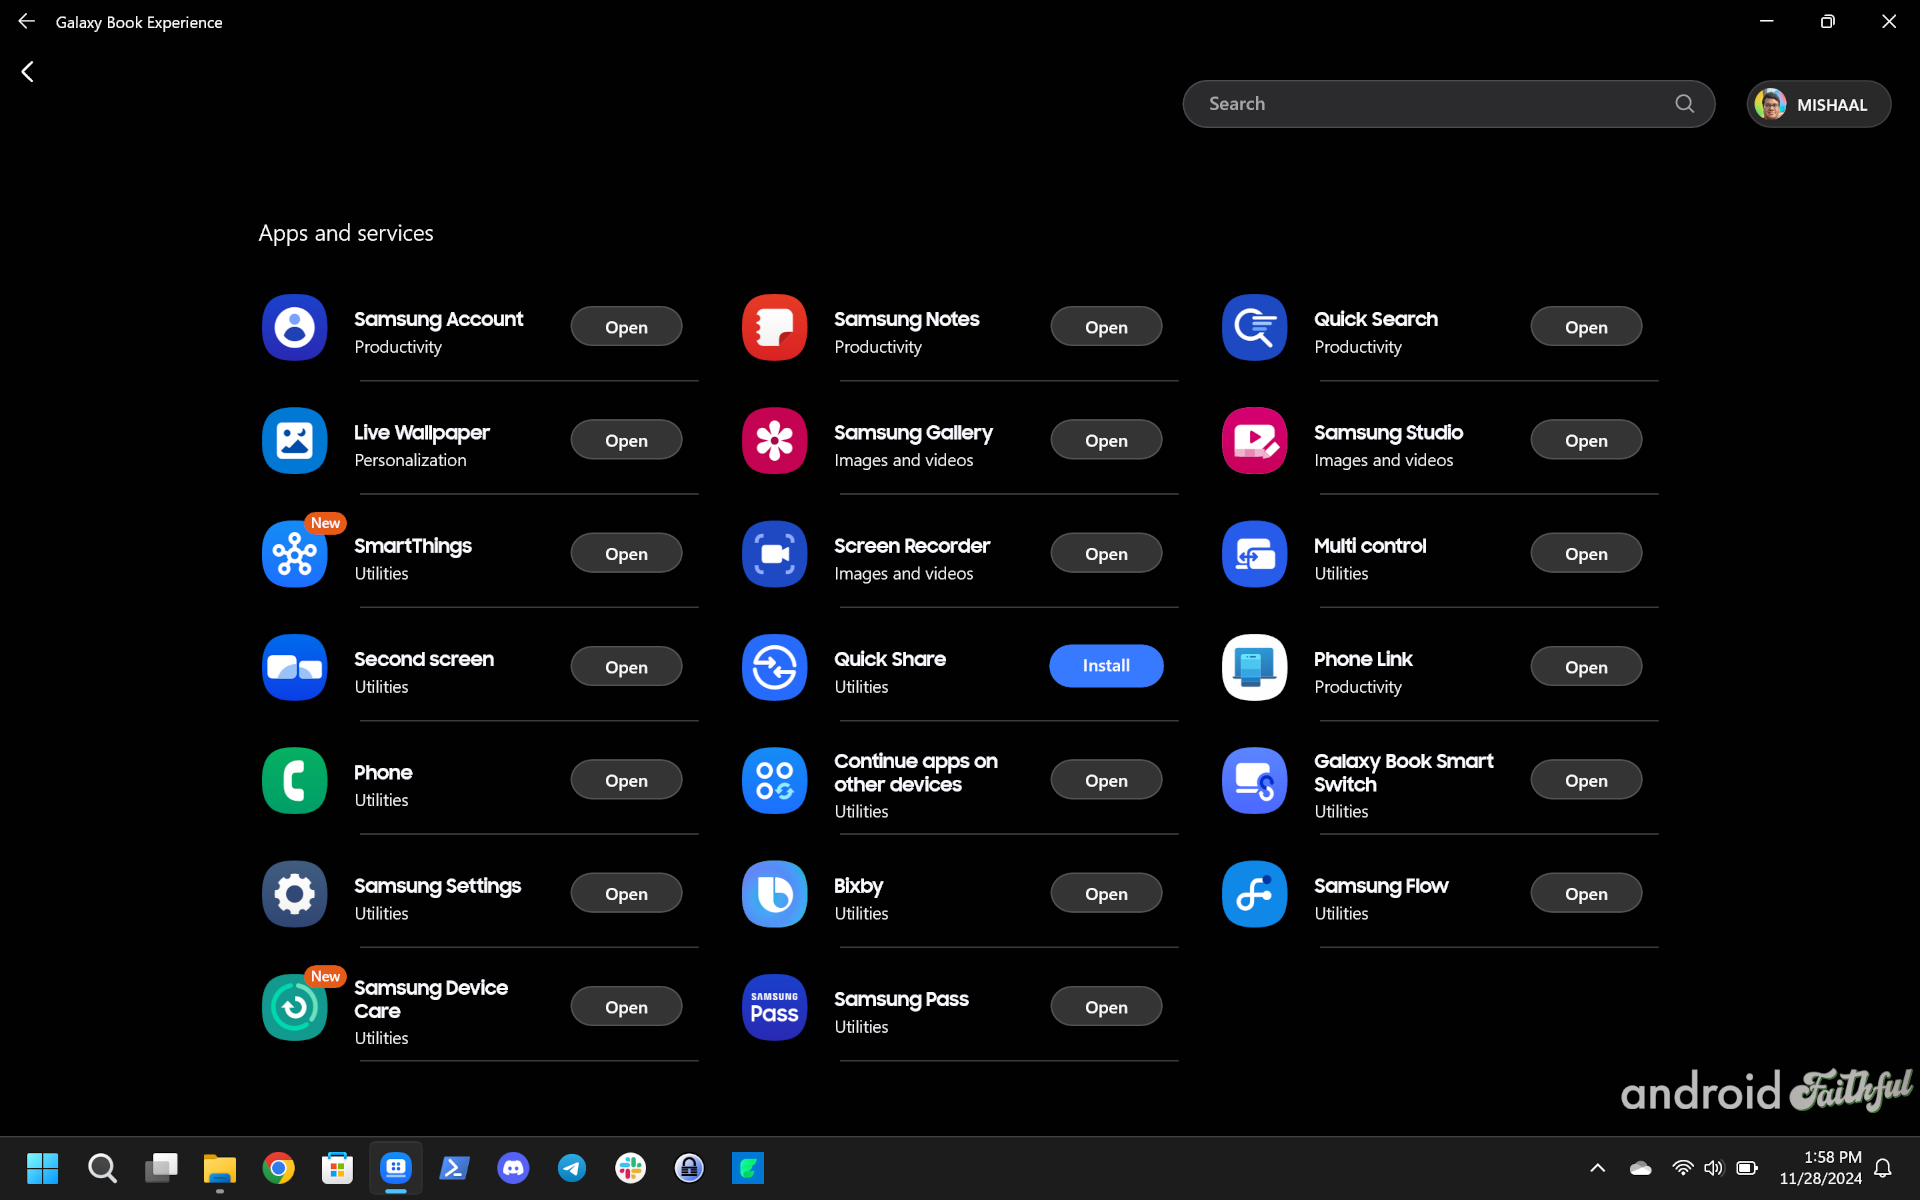Open Samsung Settings
This screenshot has height=1200, width=1920.
tap(626, 893)
